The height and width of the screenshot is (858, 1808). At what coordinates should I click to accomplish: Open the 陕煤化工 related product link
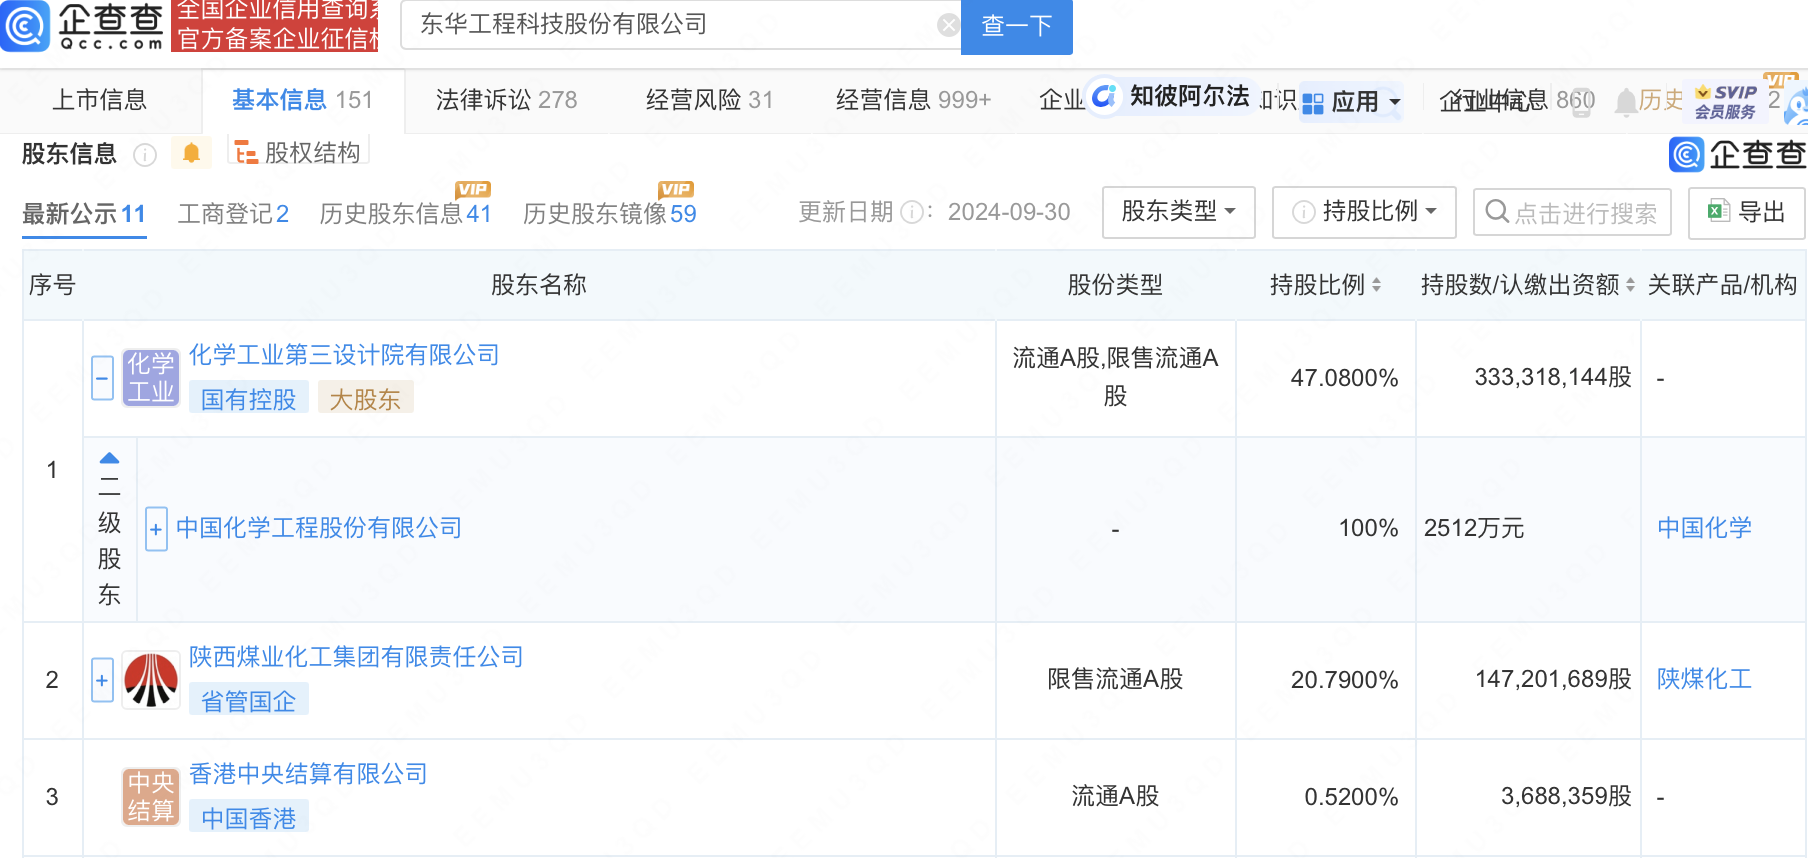pos(1705,679)
